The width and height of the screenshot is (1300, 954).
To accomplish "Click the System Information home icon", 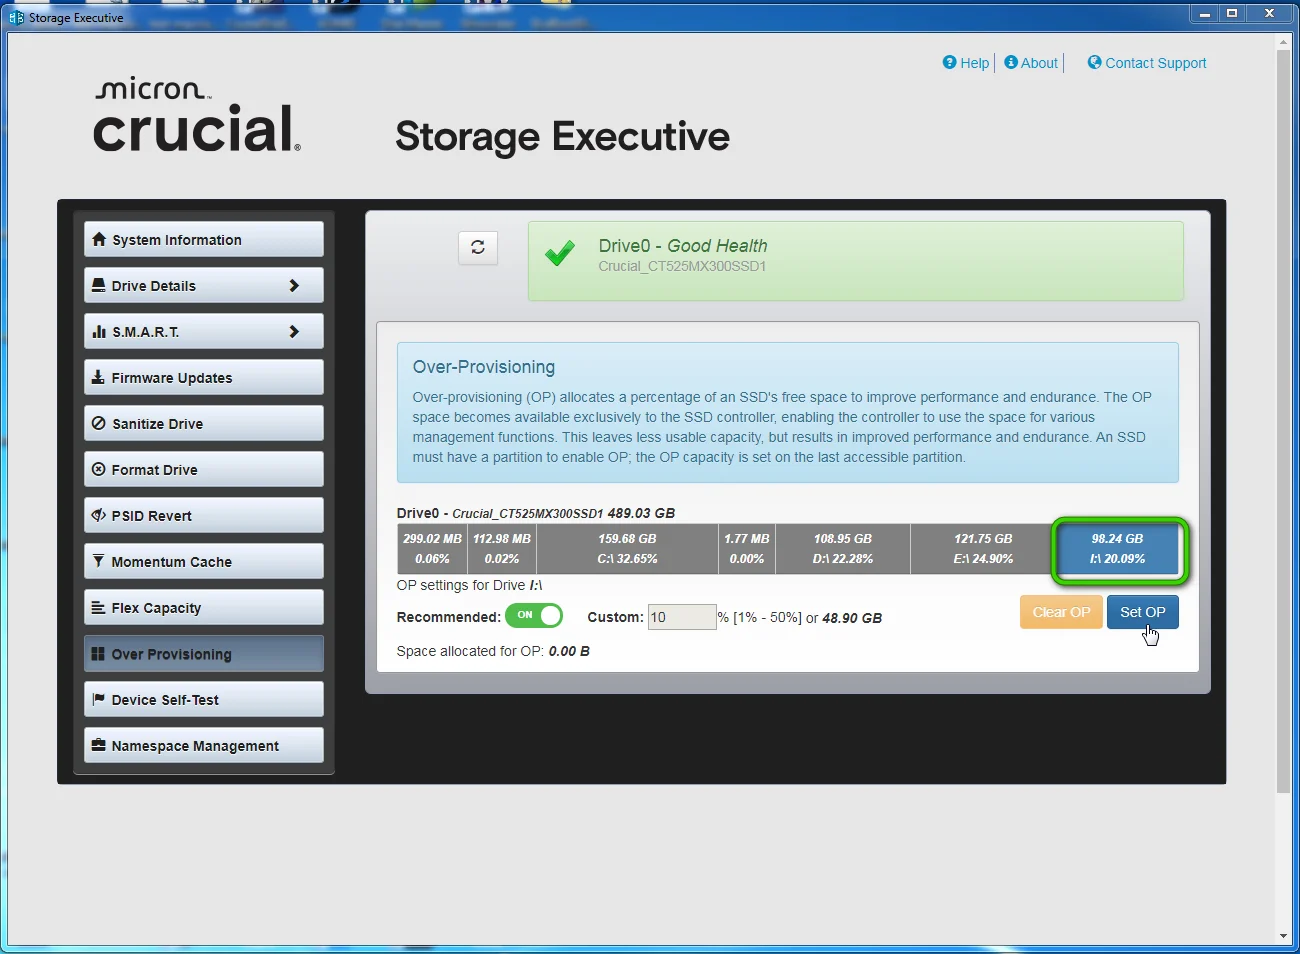I will (99, 240).
